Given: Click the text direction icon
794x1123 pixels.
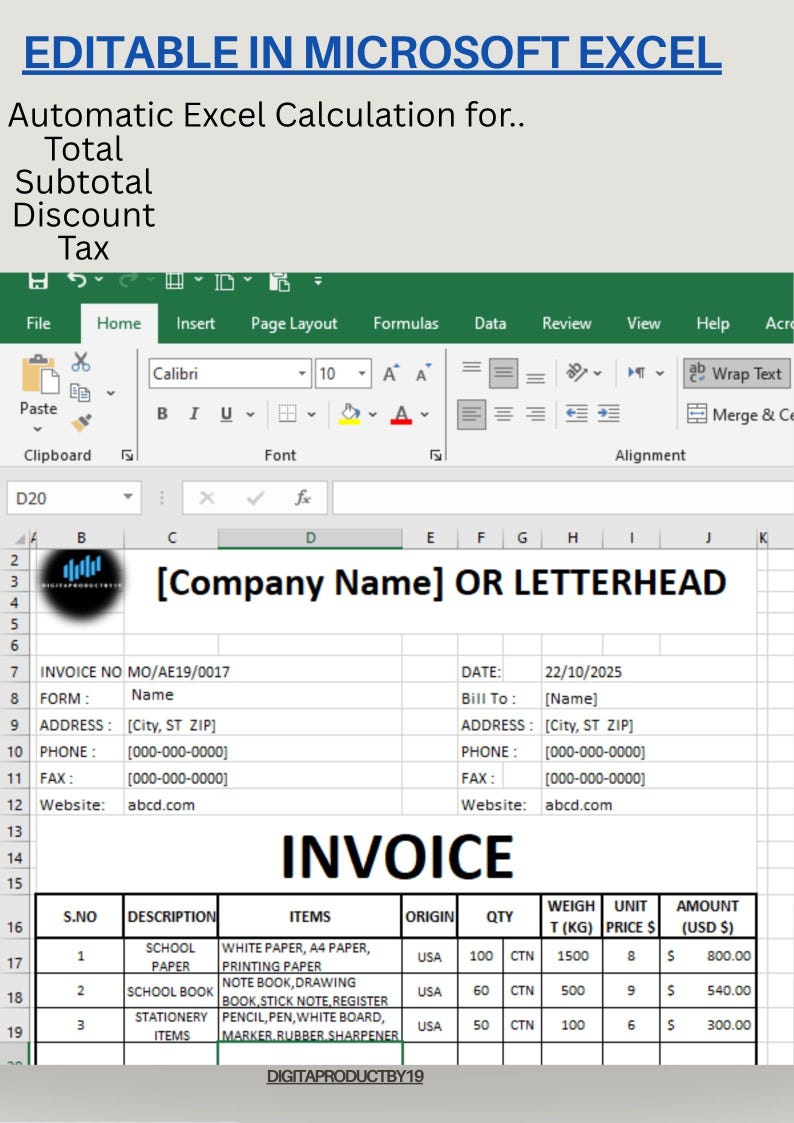Looking at the screenshot, I should 636,372.
